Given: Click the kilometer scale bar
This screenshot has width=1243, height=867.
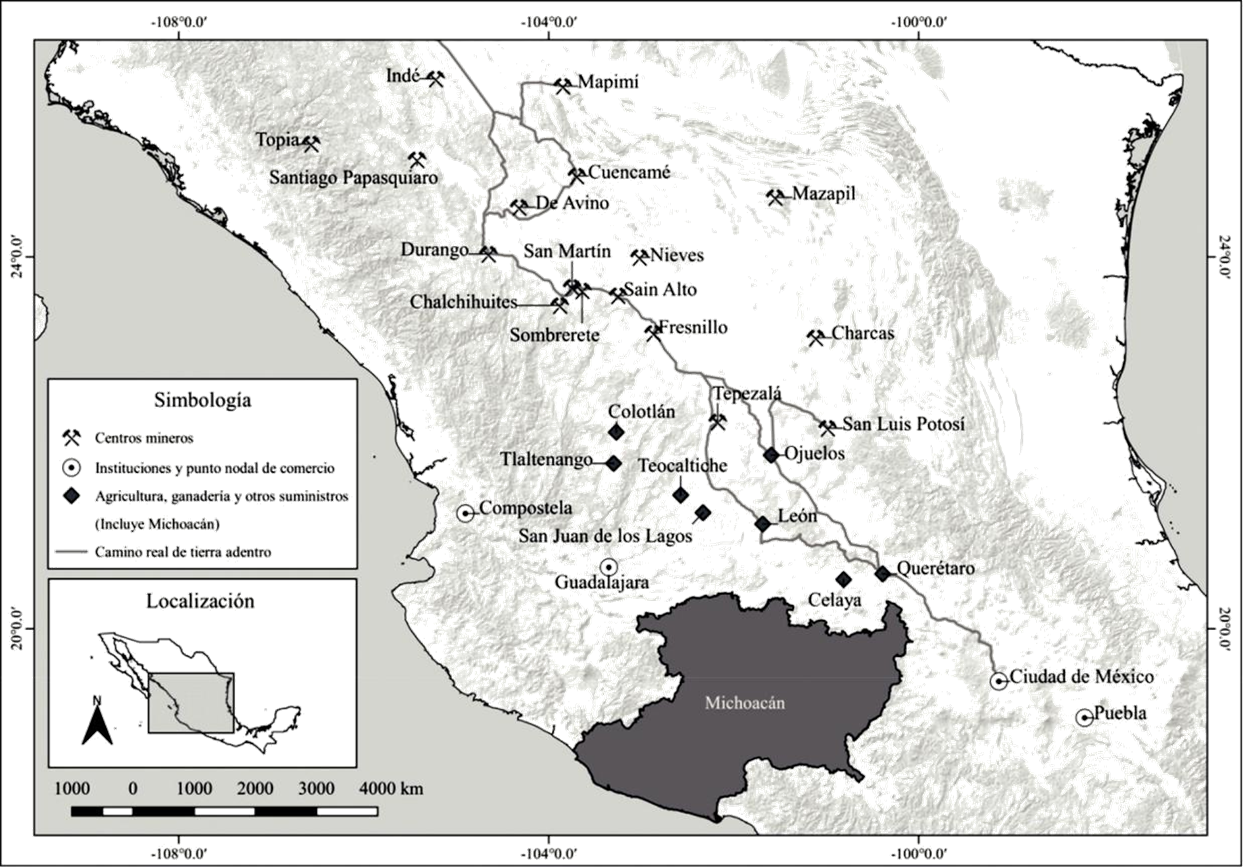Looking at the screenshot, I should [210, 810].
